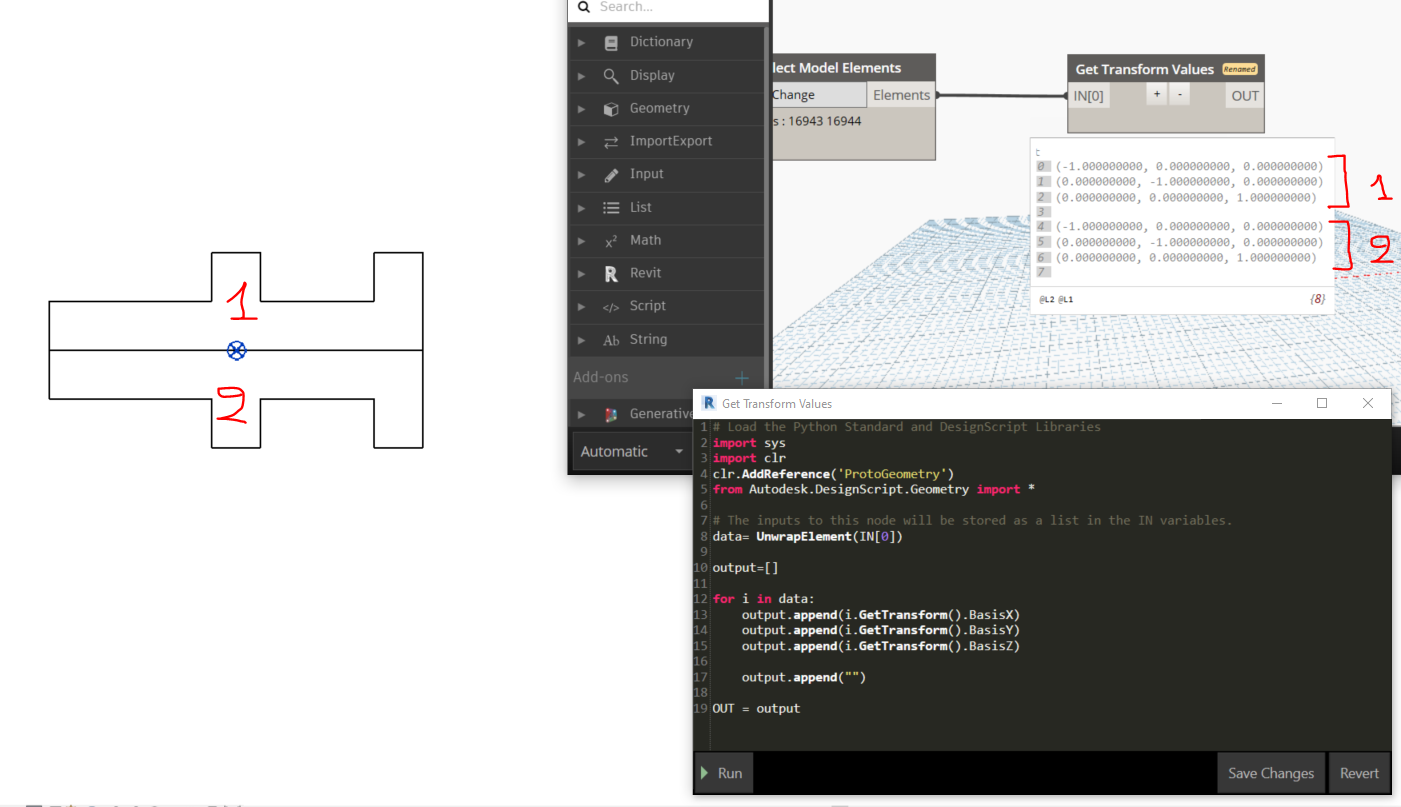Click the Display magnifier icon in library
The height and width of the screenshot is (807, 1401).
pos(611,76)
